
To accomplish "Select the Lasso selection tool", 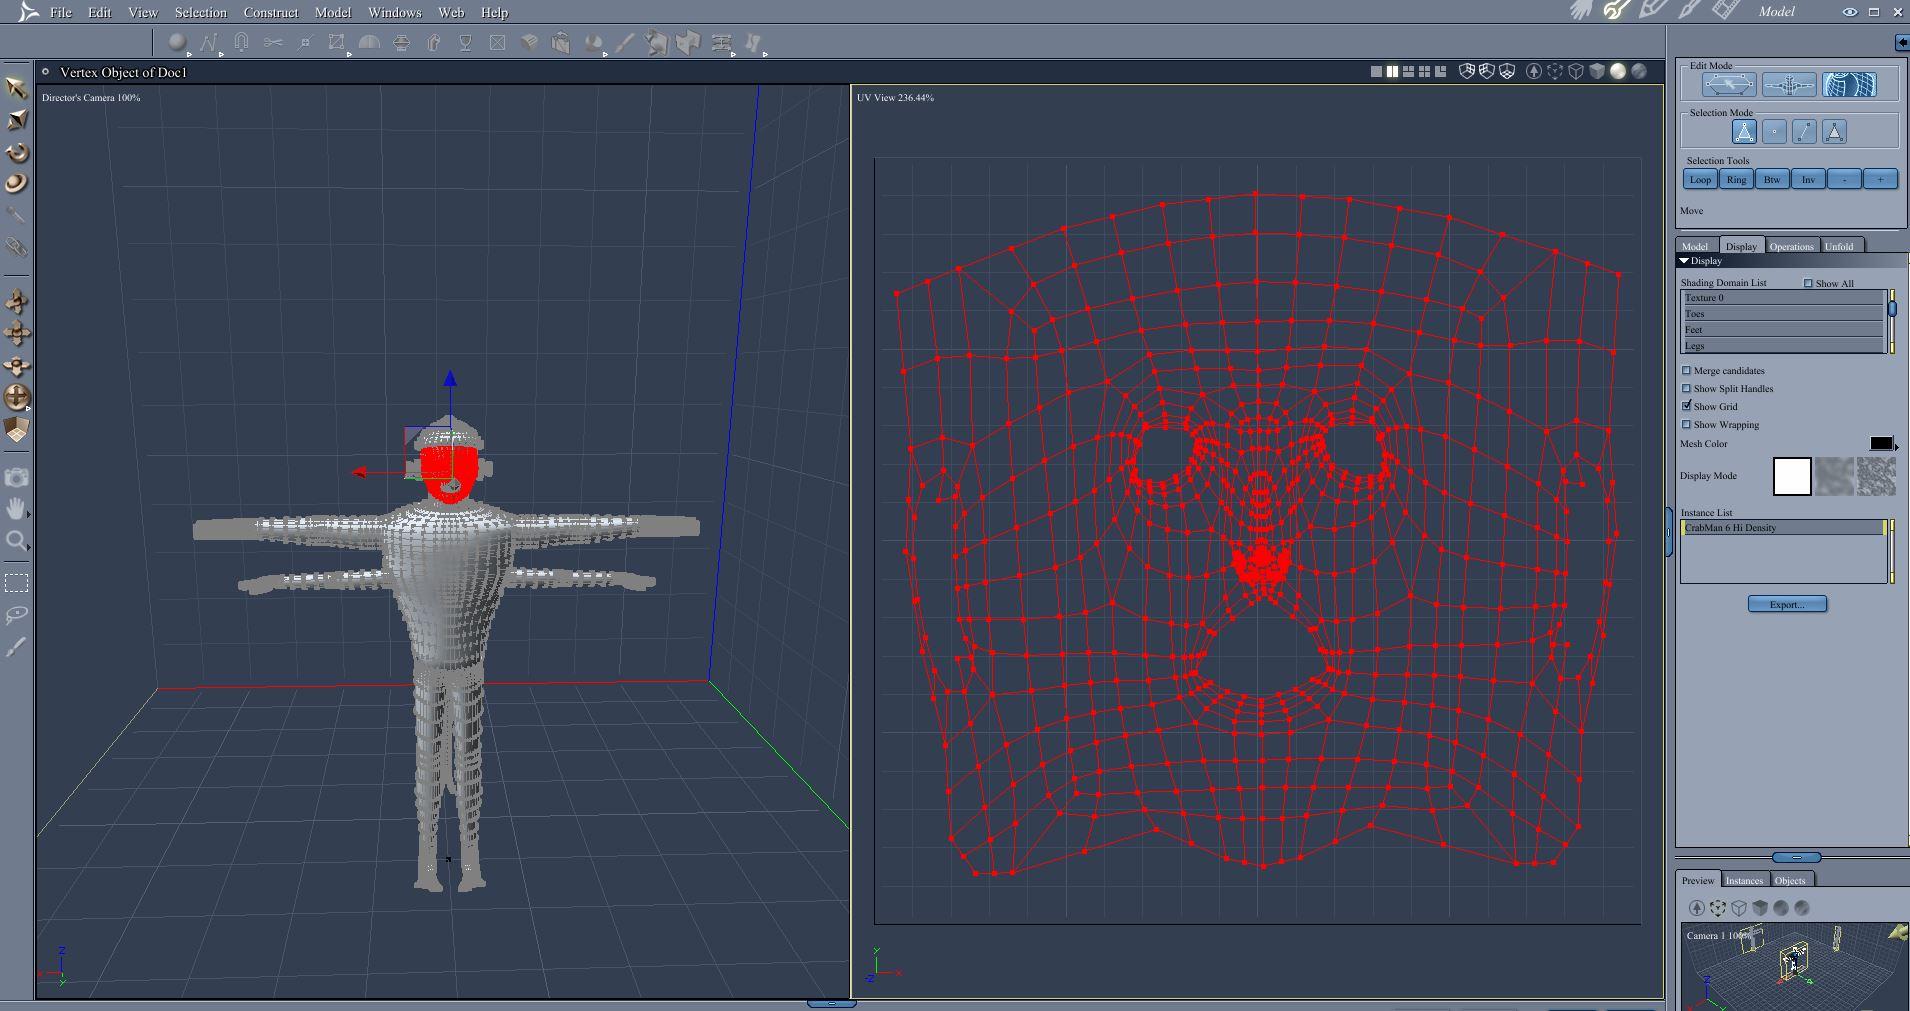I will pos(16,615).
